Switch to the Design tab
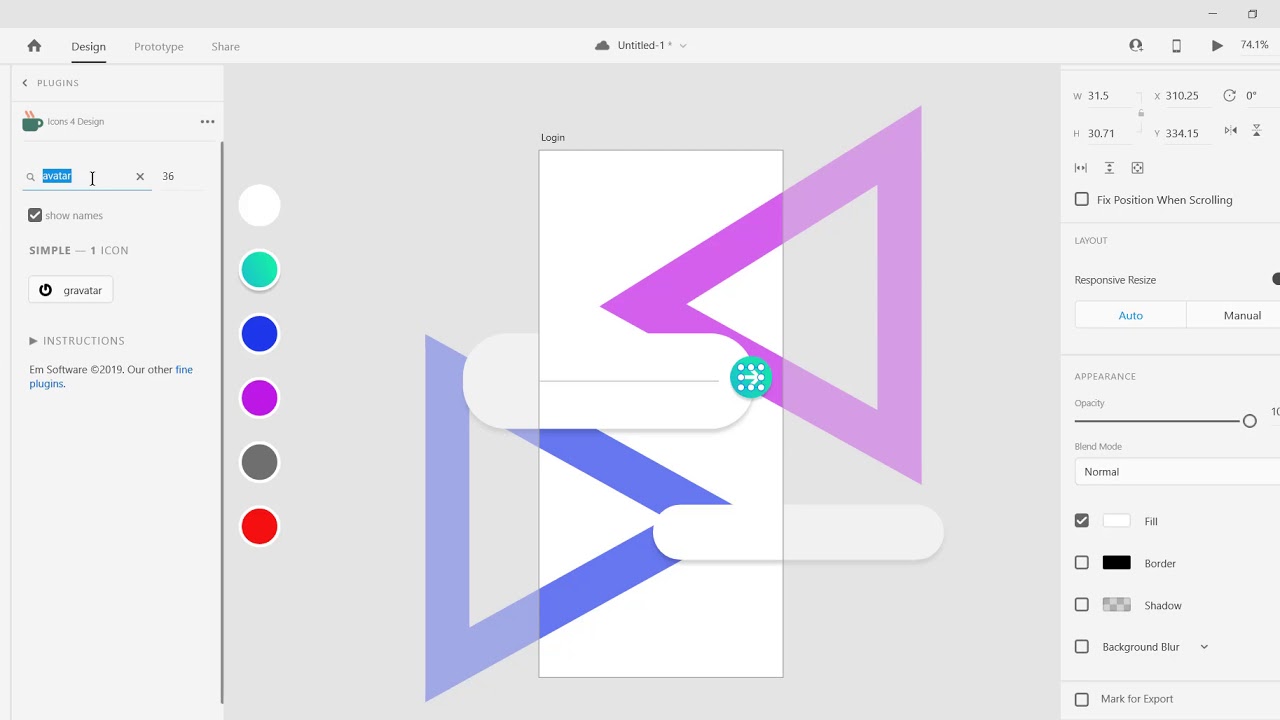 point(88,47)
